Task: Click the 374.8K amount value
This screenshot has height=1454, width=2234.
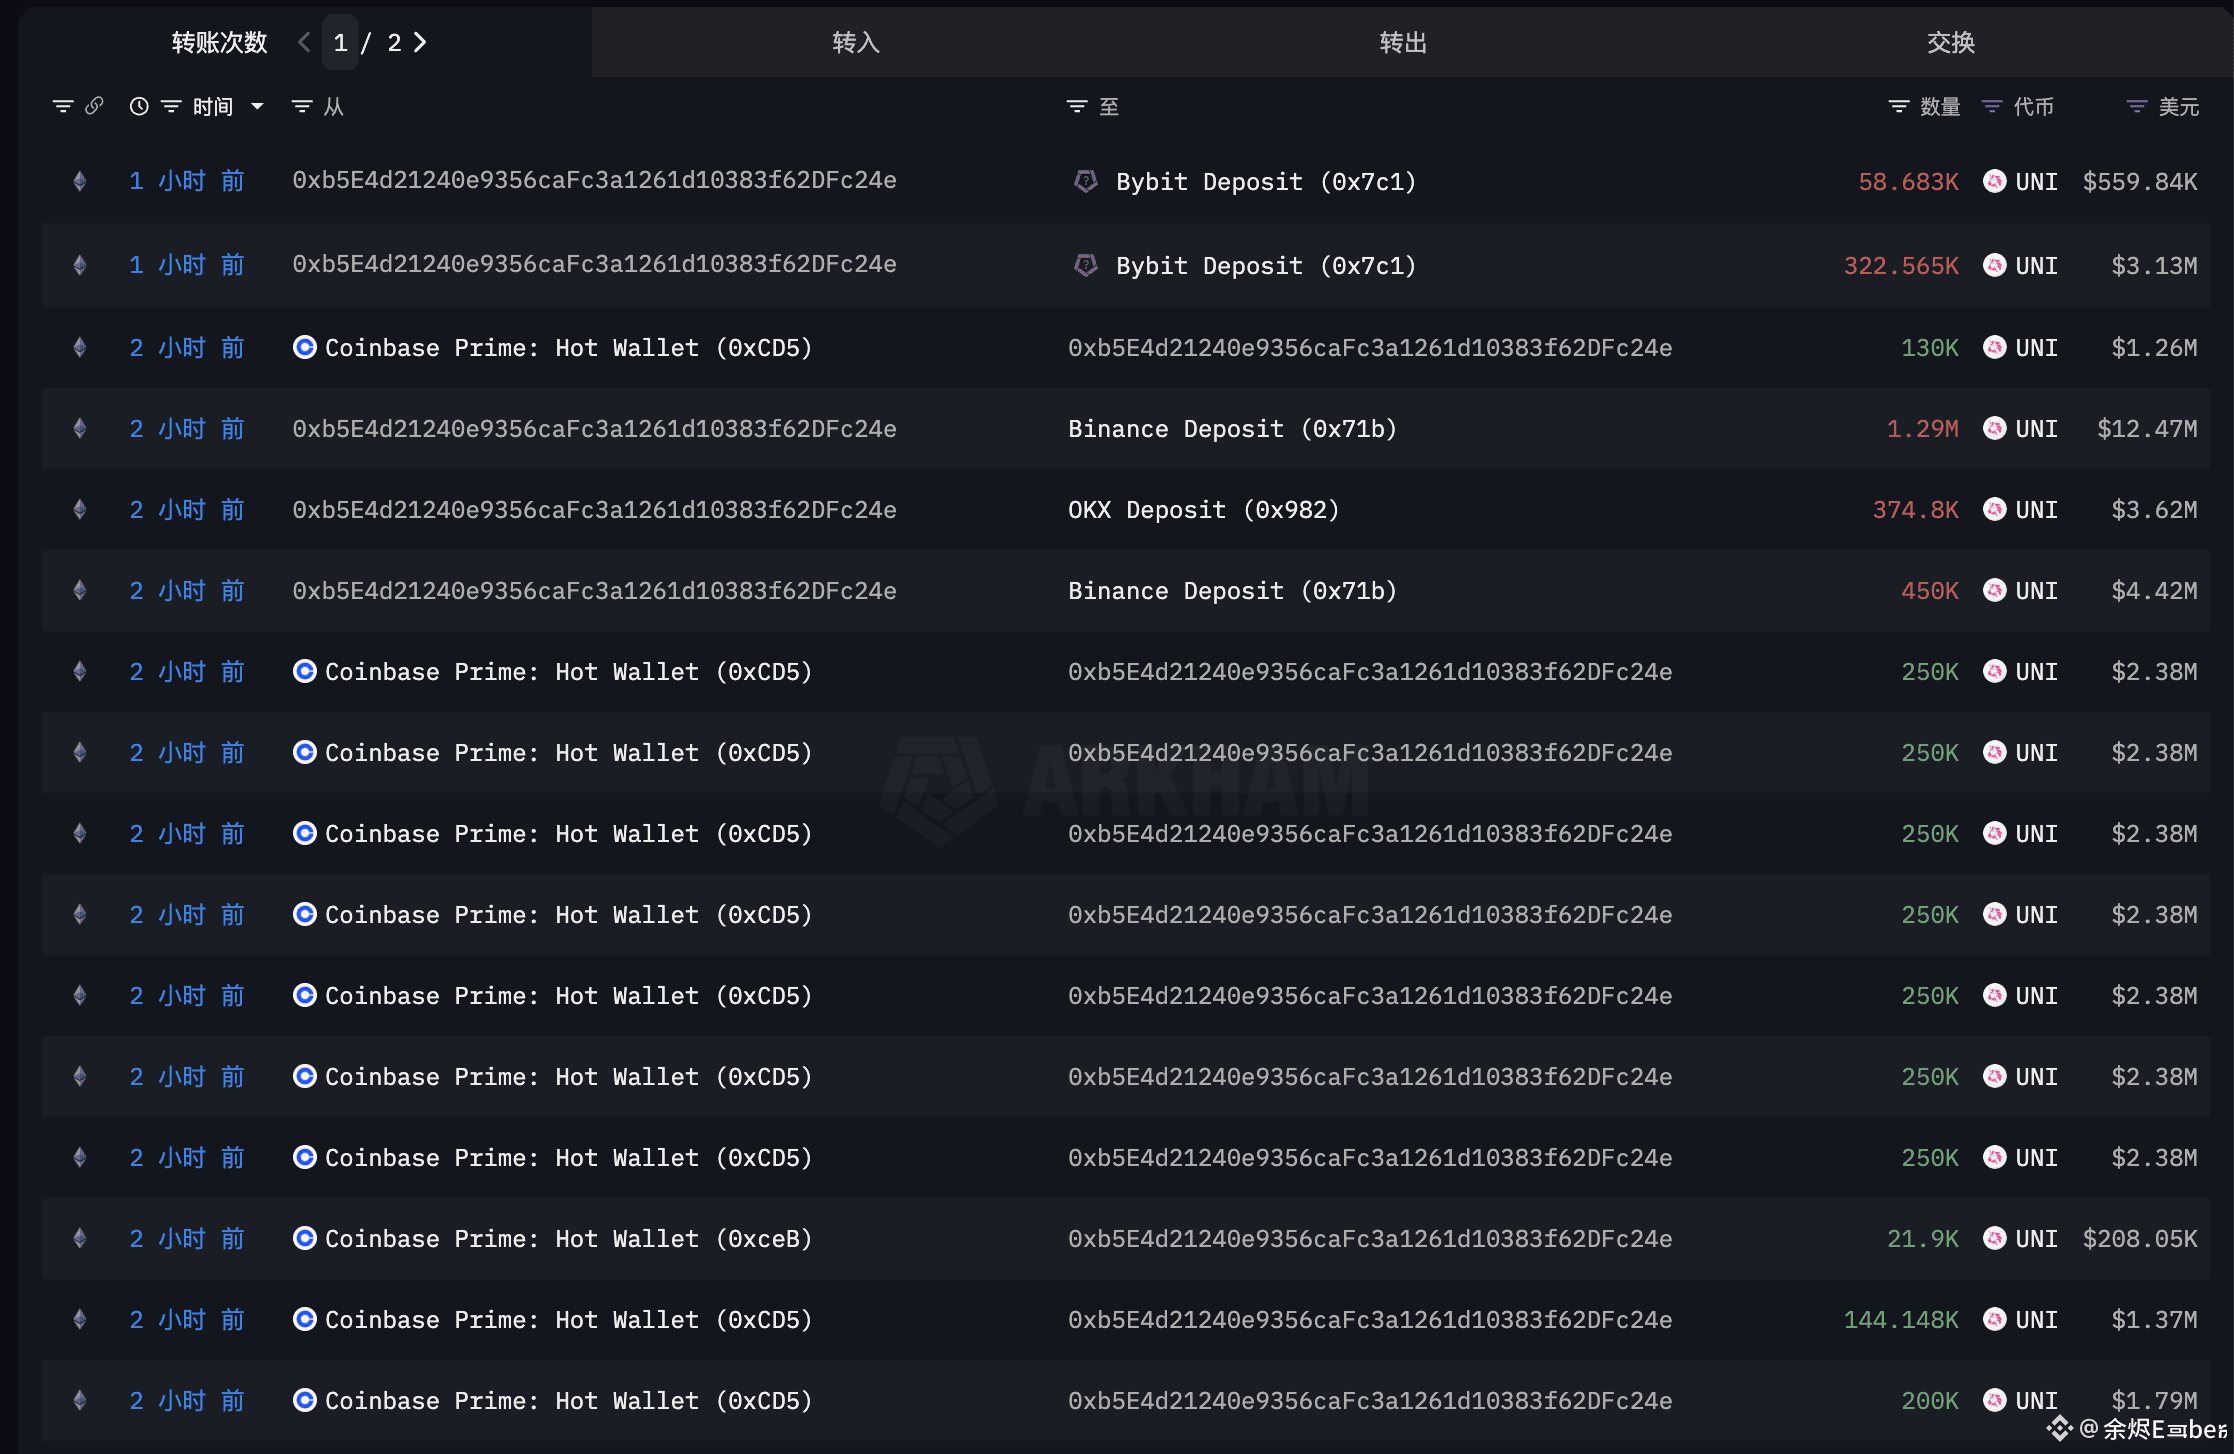Action: pos(1915,510)
